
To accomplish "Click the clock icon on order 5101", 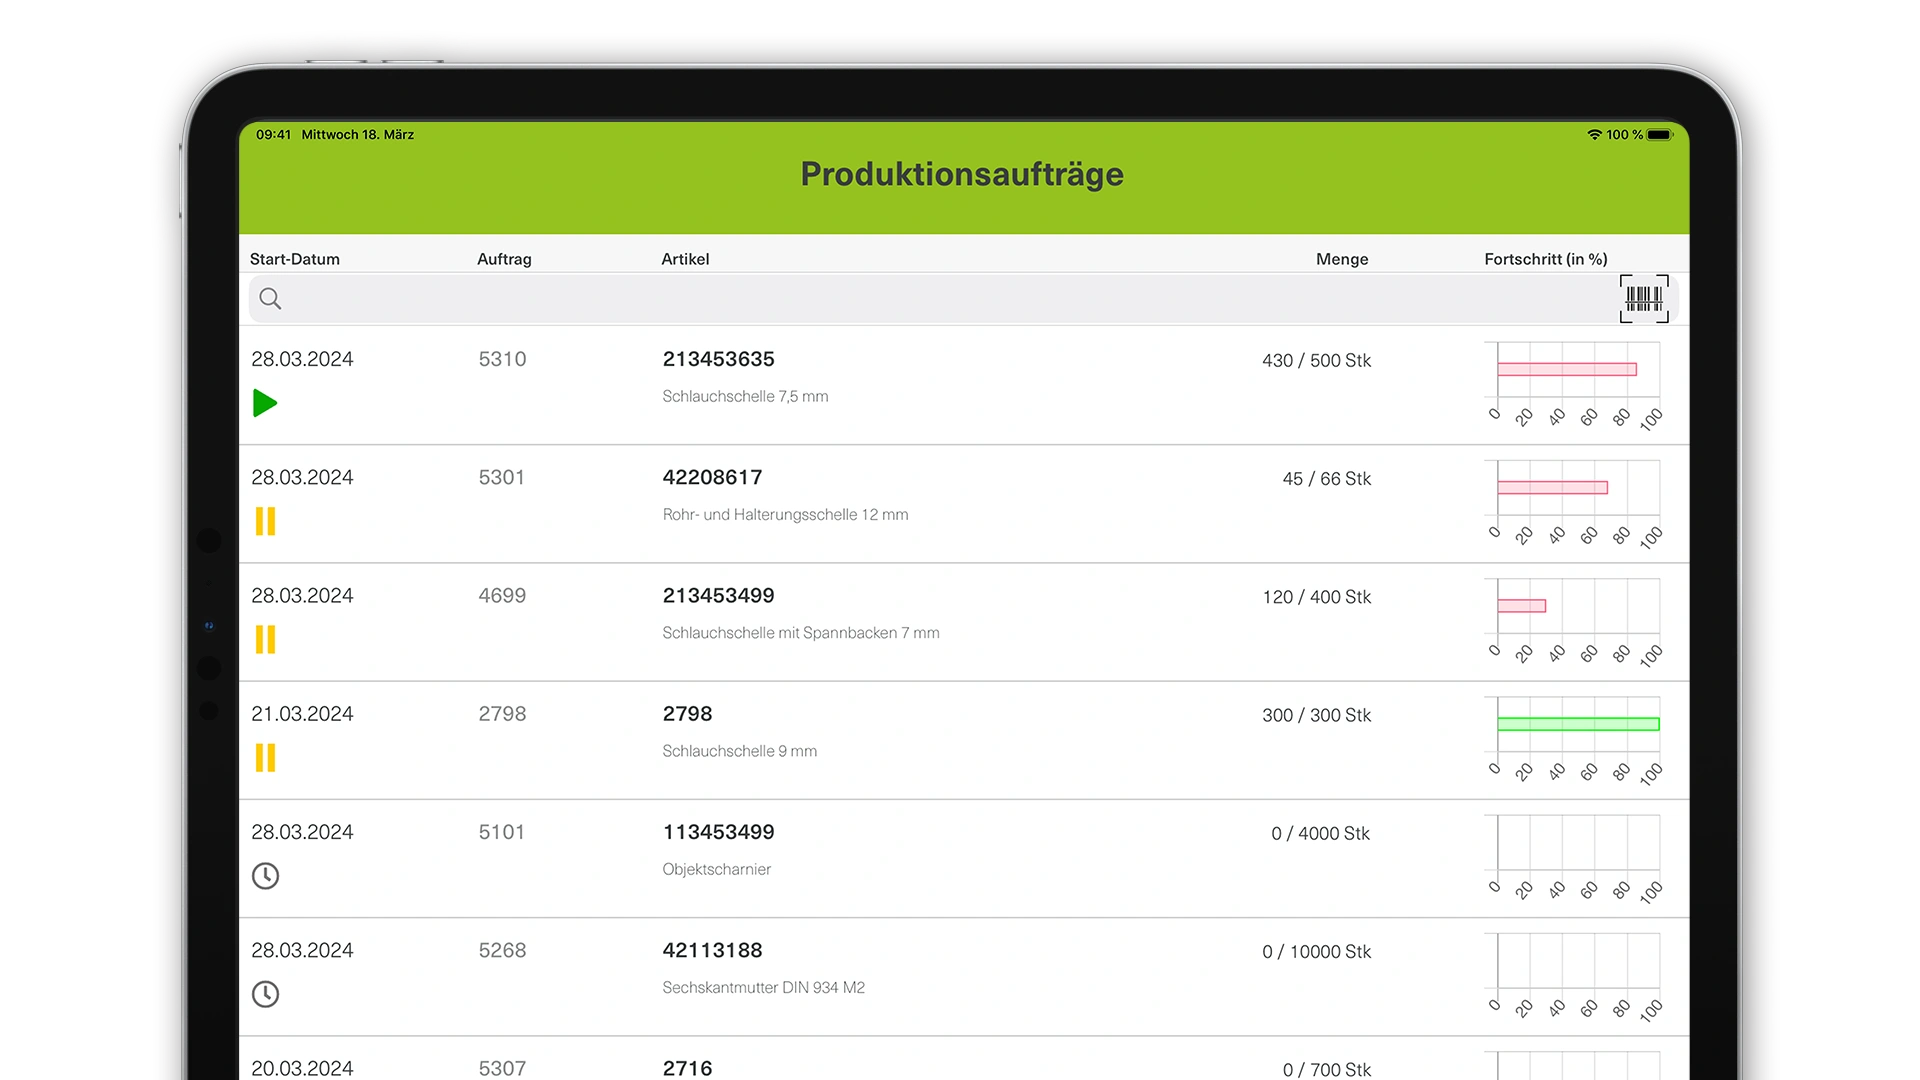I will pos(265,876).
